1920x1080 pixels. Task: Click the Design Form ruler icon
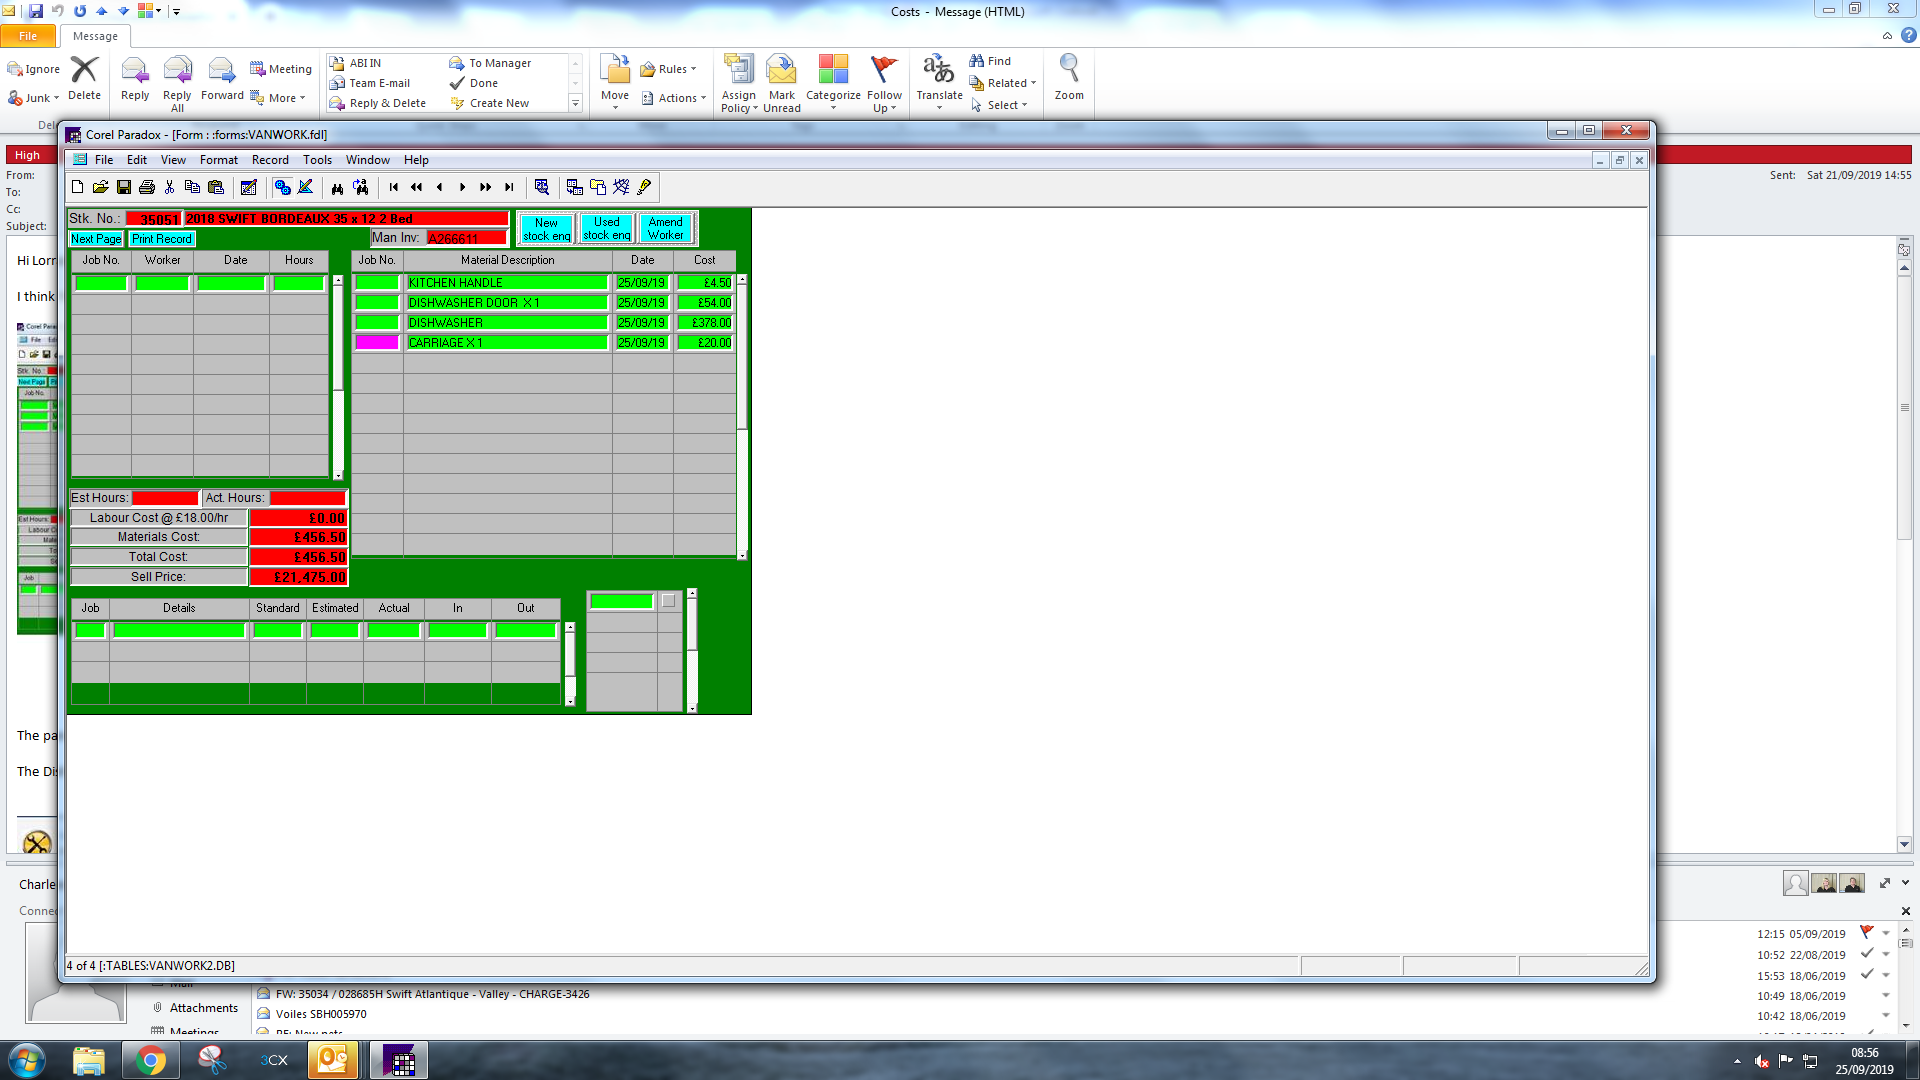306,187
